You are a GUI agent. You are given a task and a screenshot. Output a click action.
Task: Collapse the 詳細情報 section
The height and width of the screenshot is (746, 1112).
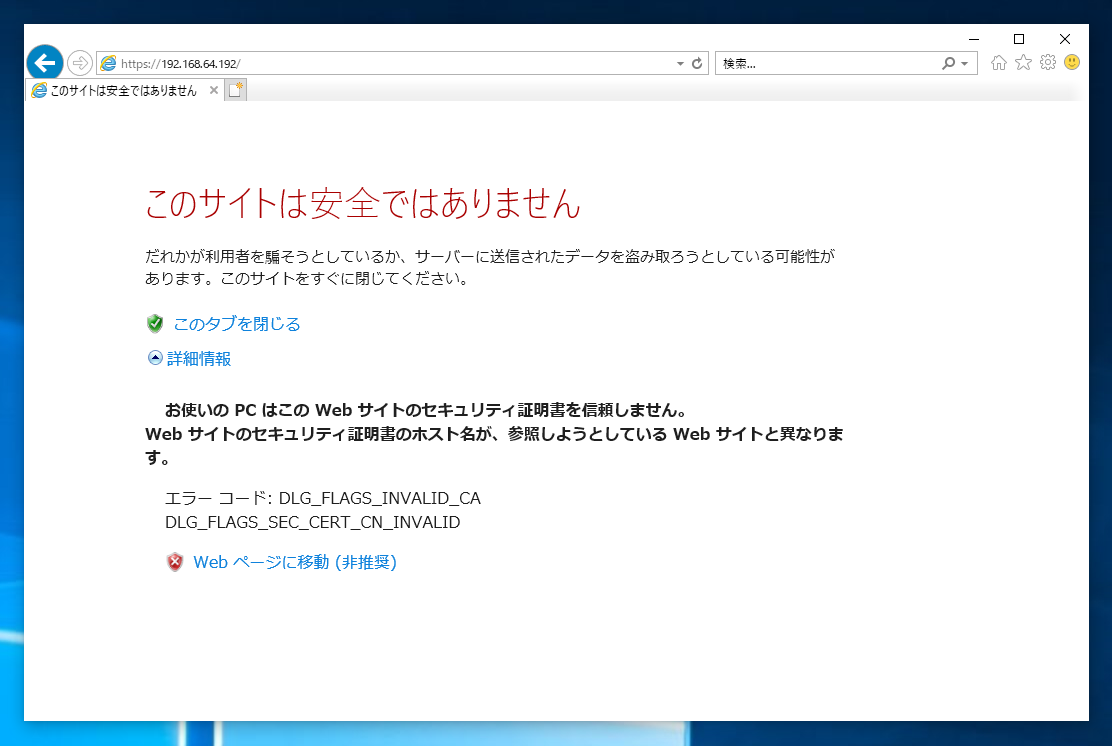tap(155, 357)
